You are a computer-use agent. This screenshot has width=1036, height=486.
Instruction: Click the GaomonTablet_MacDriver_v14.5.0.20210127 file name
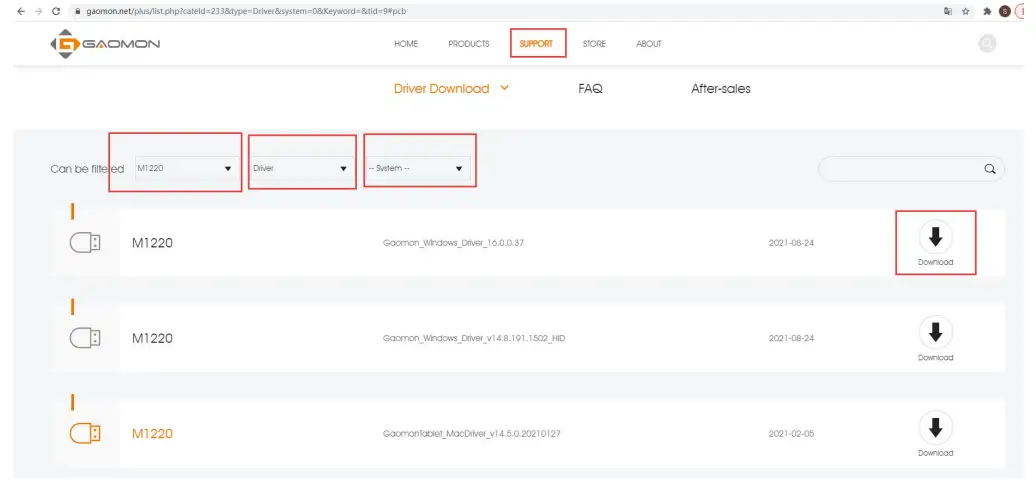(472, 434)
